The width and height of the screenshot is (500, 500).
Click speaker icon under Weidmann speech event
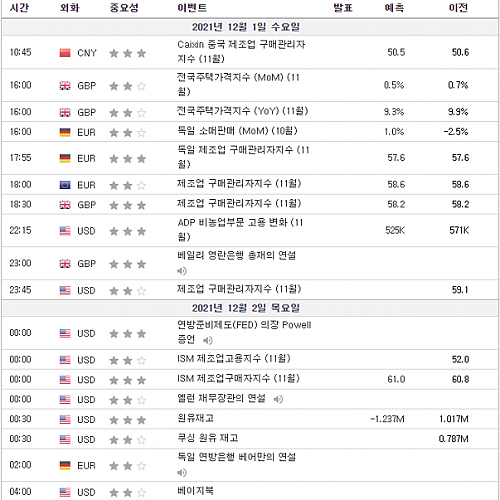pyautogui.click(x=182, y=473)
